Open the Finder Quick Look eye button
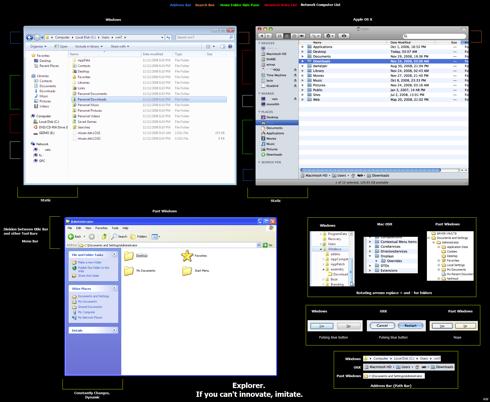490x402 pixels. (x=344, y=36)
